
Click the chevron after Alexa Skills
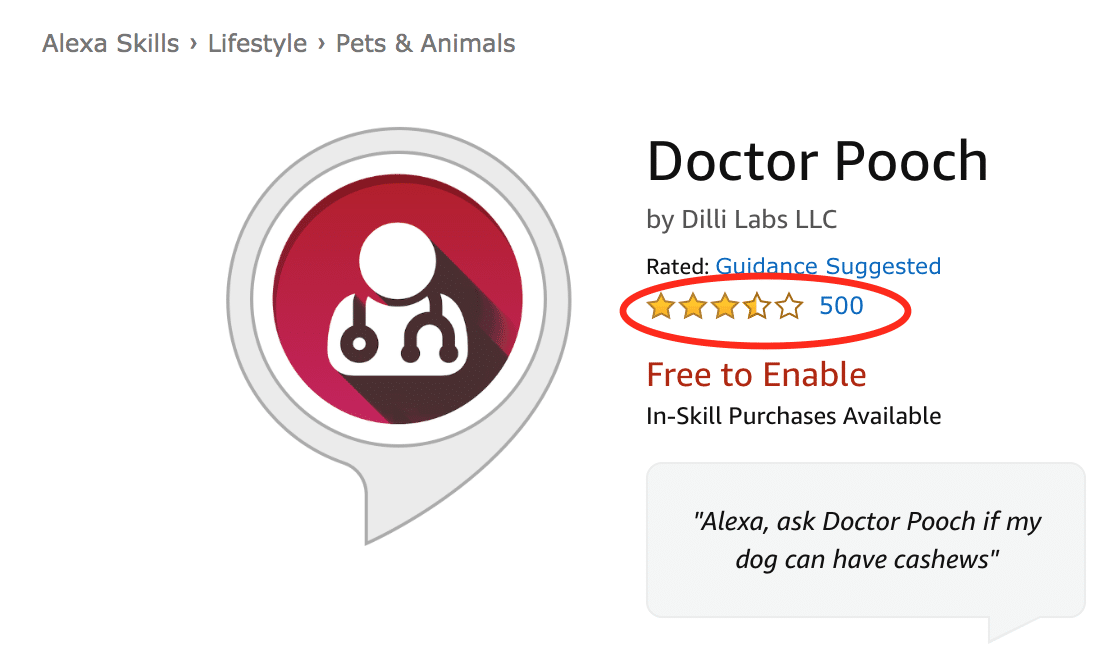pos(194,45)
